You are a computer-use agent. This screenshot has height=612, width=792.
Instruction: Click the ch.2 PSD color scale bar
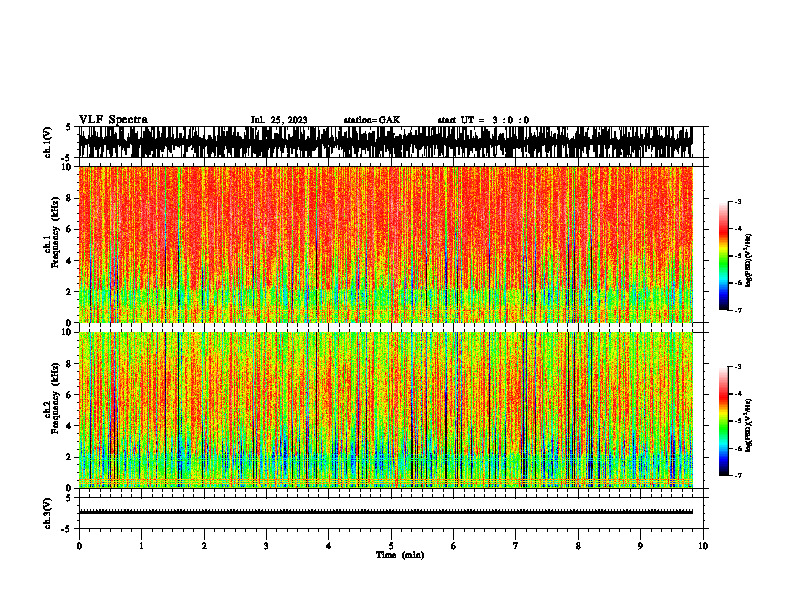724,421
